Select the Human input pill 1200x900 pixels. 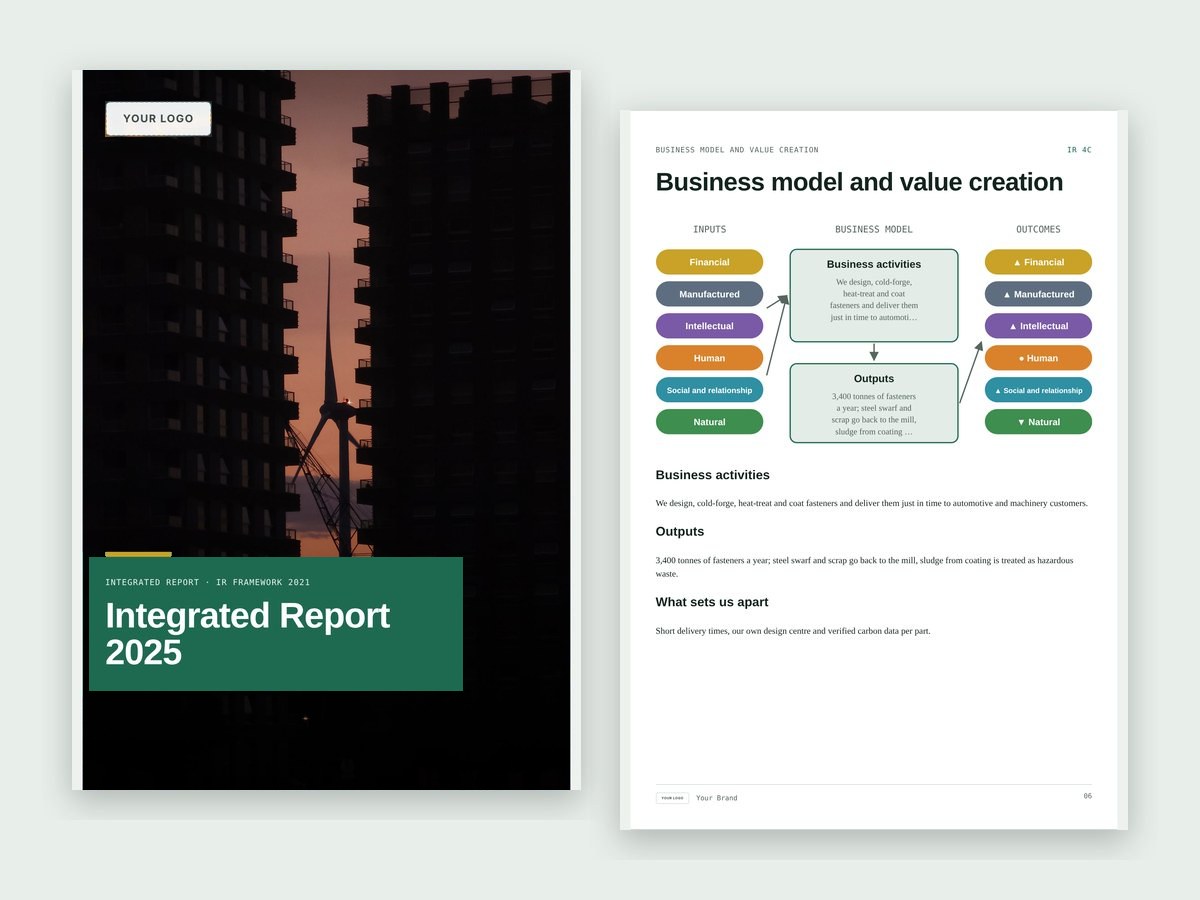pyautogui.click(x=709, y=358)
